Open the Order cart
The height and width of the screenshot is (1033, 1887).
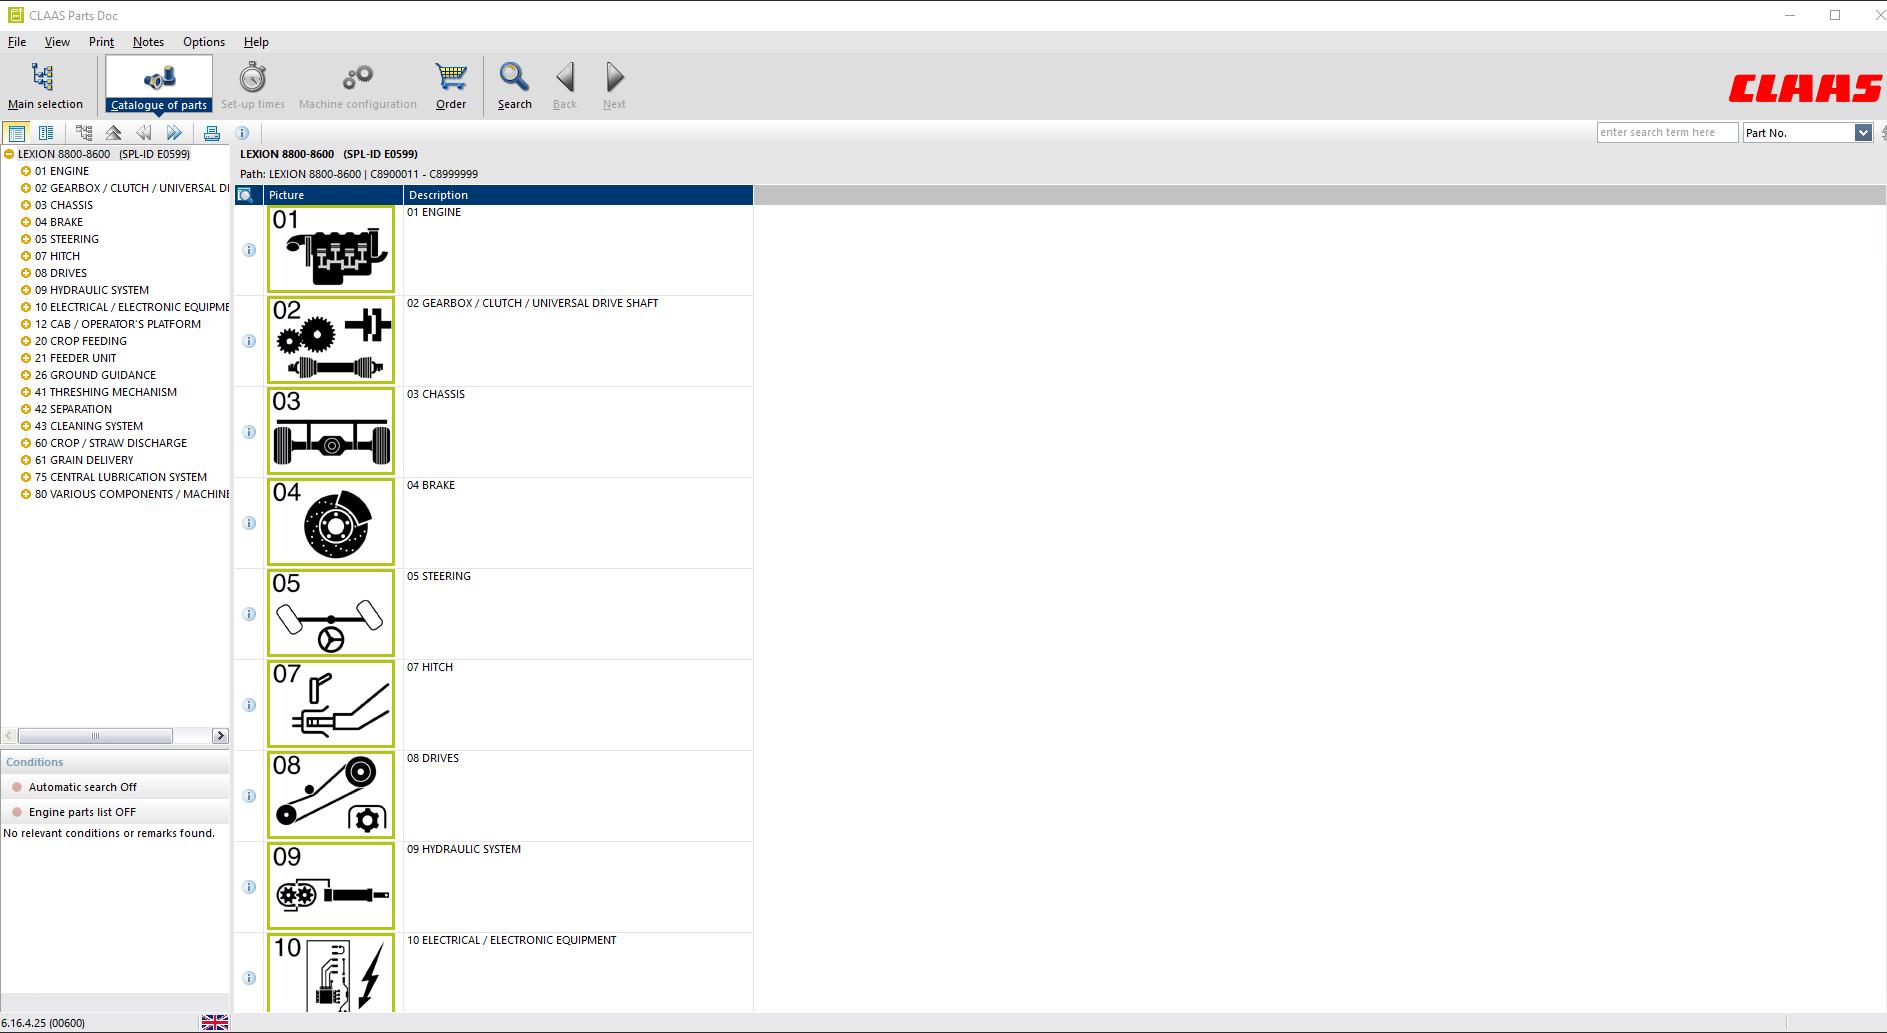tap(451, 86)
